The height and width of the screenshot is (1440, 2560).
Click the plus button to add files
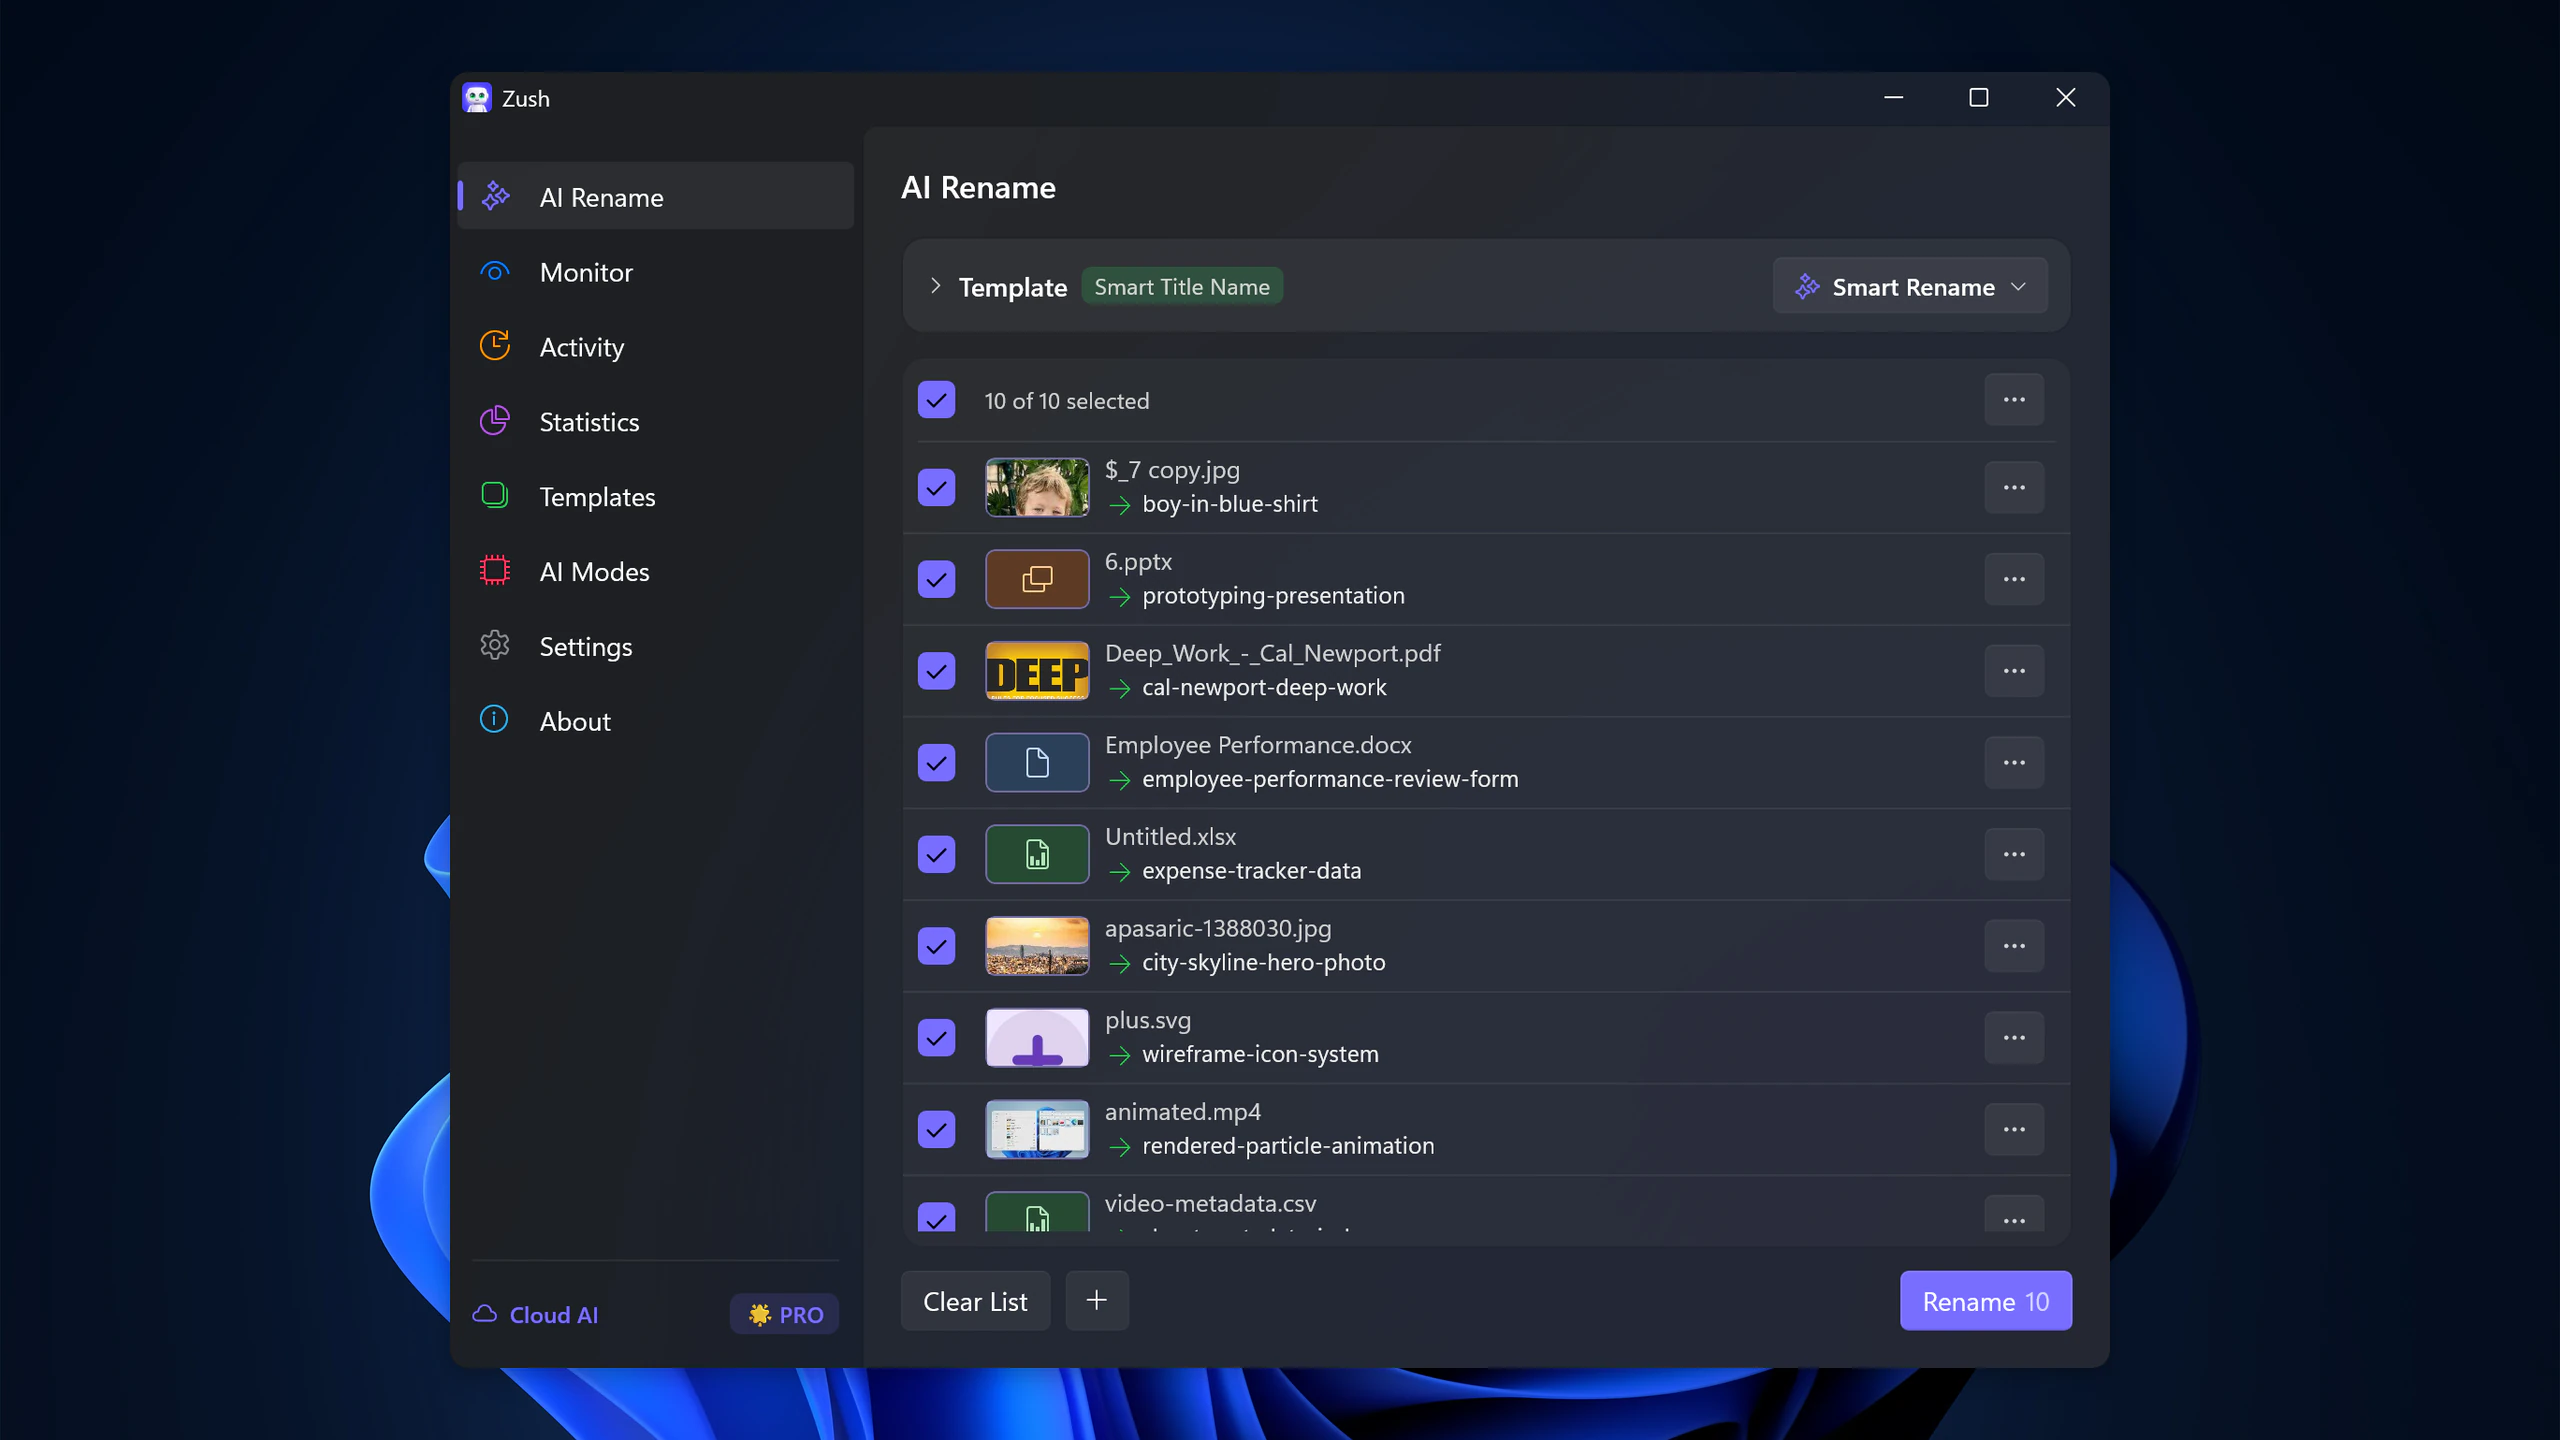(1097, 1301)
